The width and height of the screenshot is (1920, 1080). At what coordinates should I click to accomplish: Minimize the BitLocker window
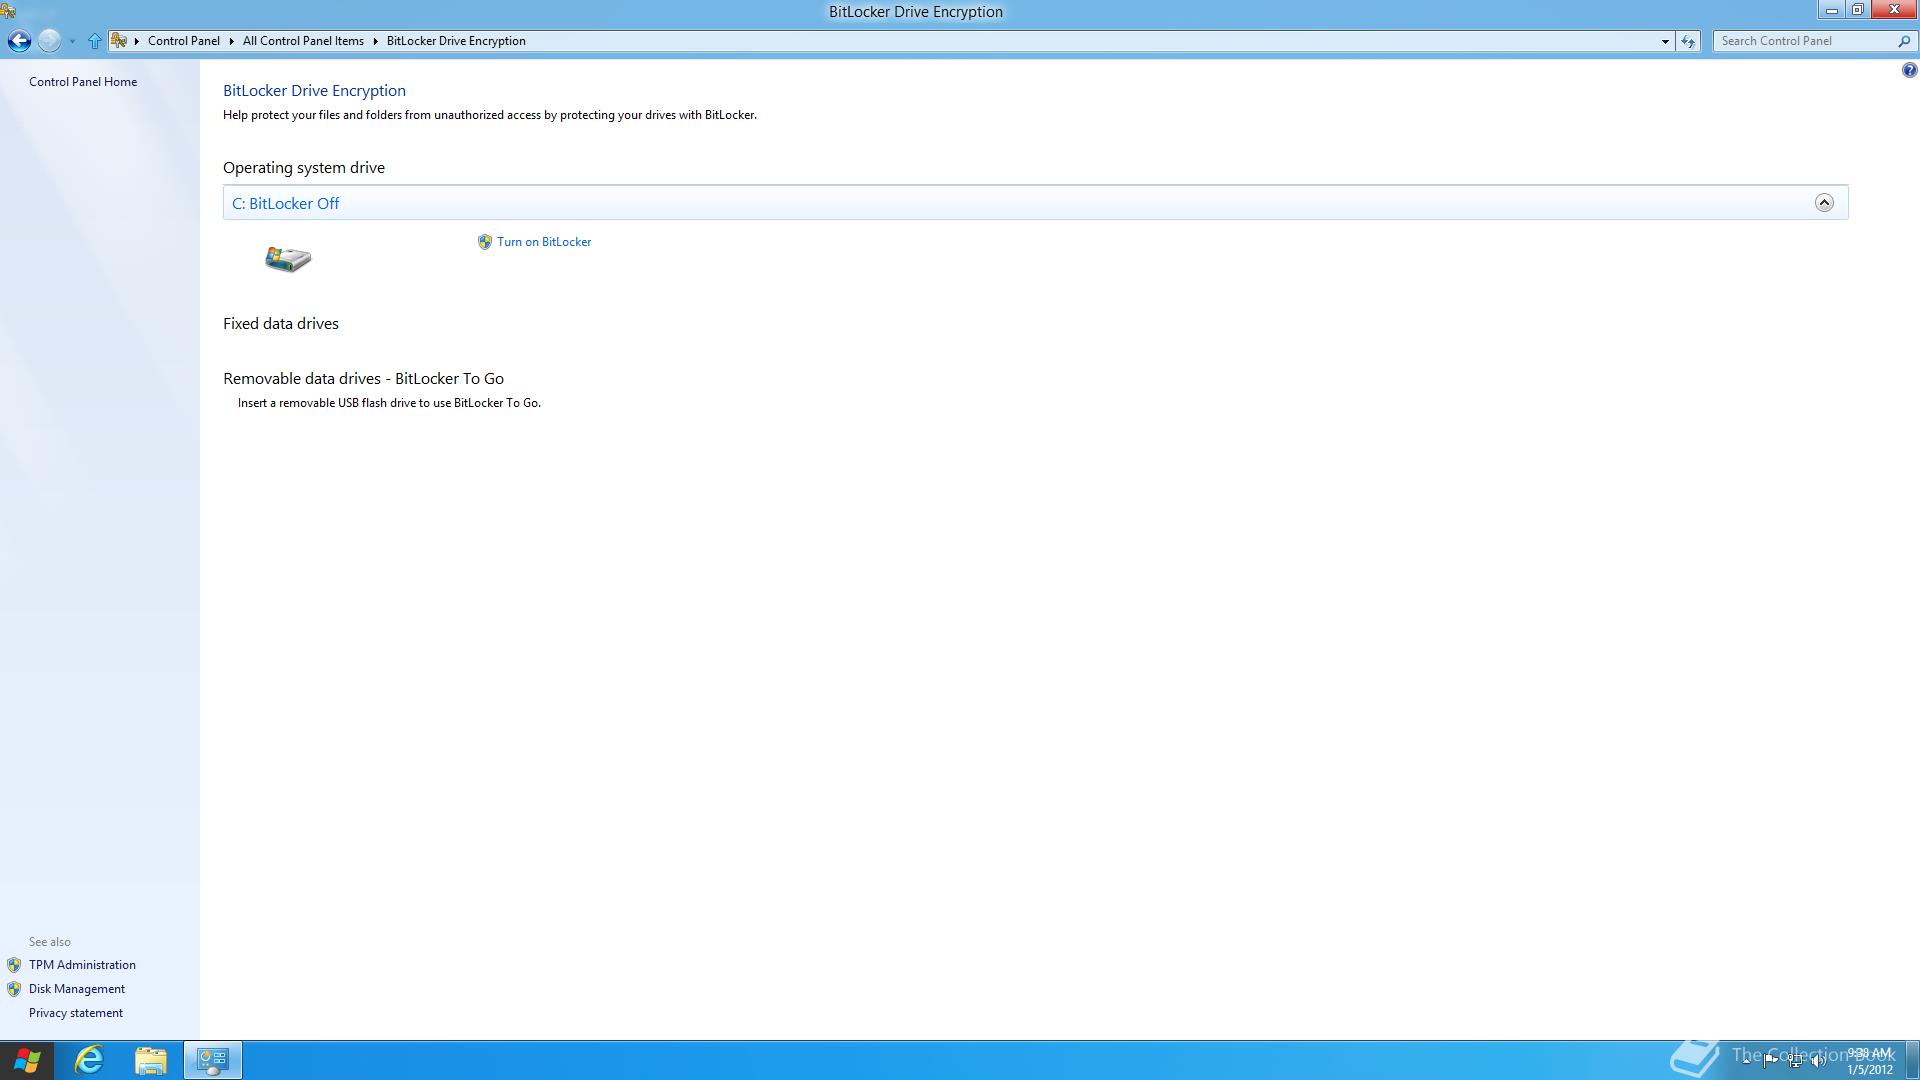click(1832, 10)
